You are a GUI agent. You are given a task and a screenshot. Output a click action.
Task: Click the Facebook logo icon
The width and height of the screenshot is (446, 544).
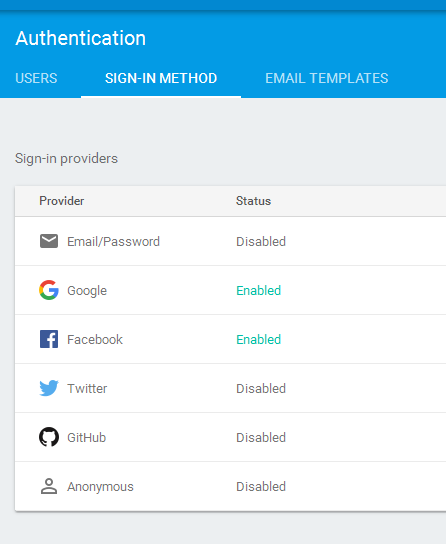49,339
